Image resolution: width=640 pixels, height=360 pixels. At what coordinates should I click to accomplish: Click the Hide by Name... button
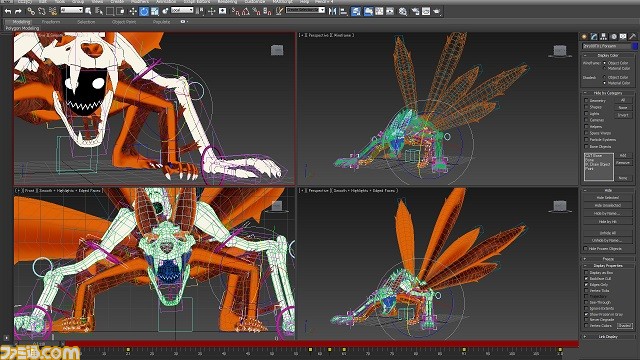click(608, 213)
